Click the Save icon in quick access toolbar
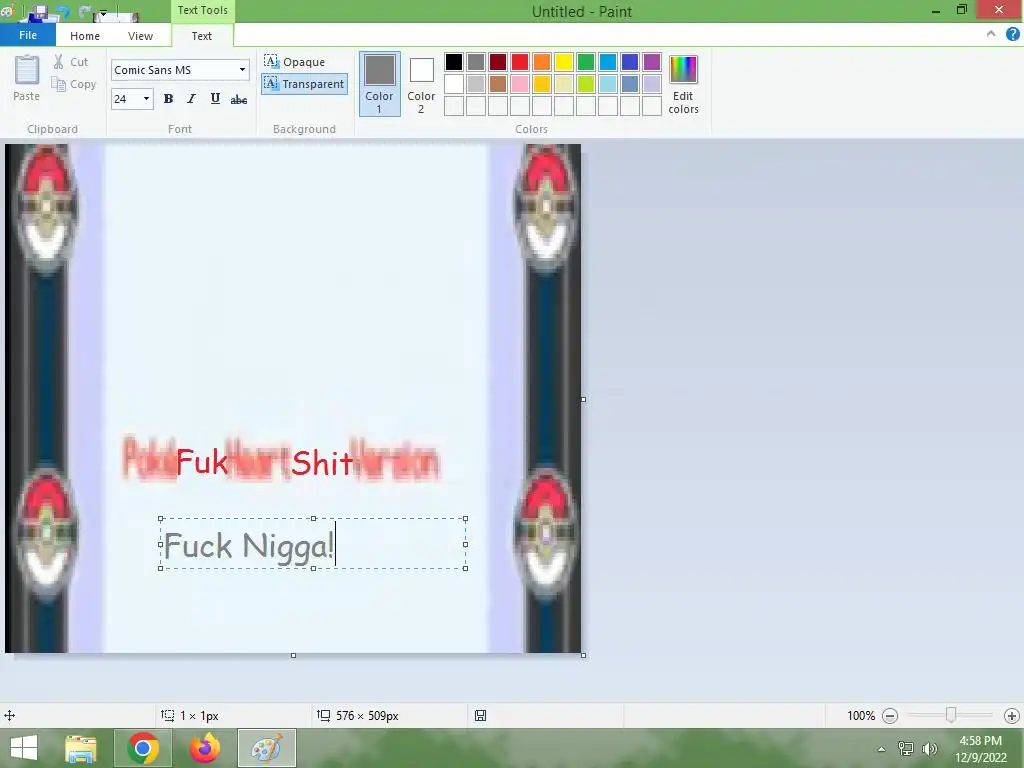Screen dimensions: 1024x768 point(40,11)
